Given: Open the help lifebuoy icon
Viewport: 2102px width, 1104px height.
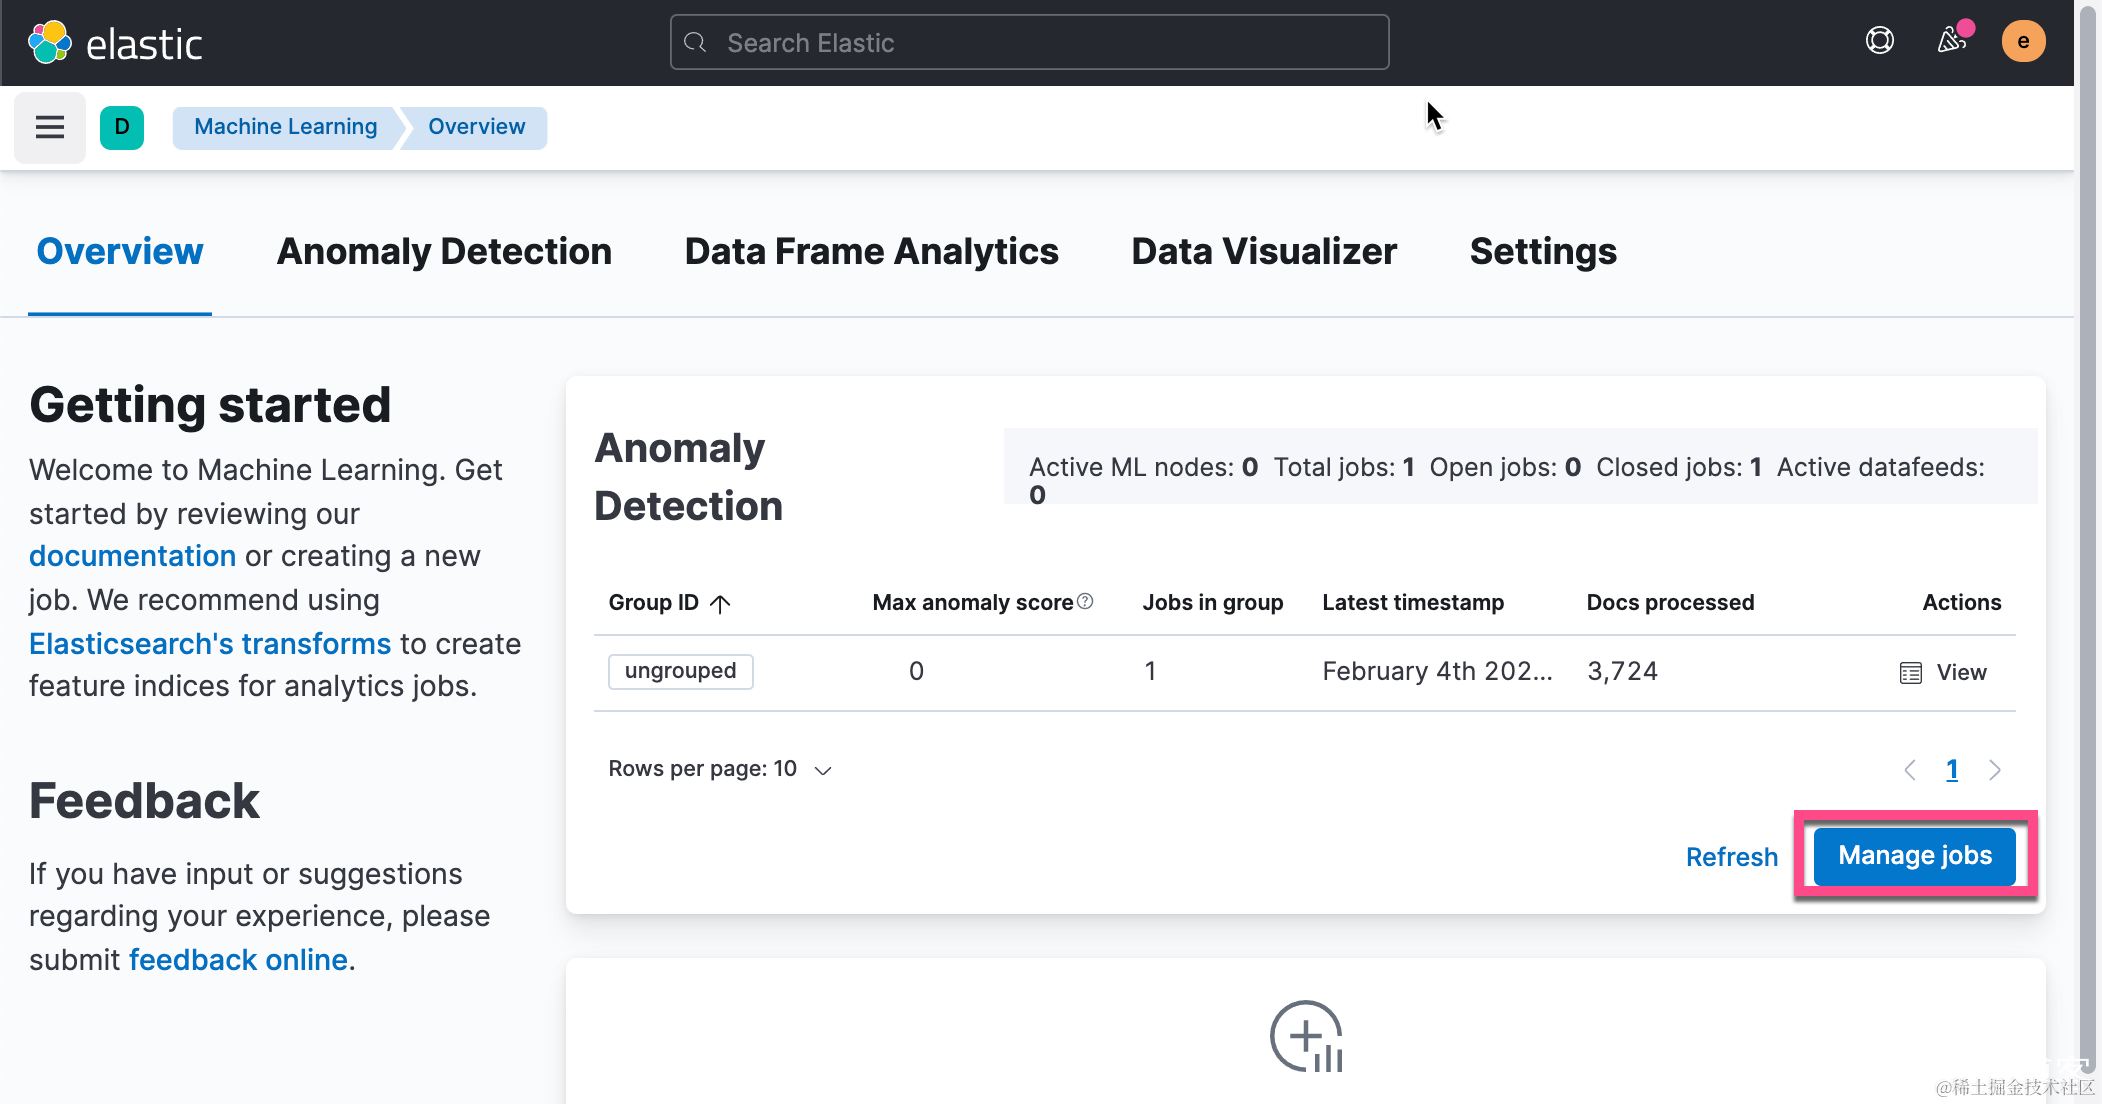Looking at the screenshot, I should point(1879,41).
